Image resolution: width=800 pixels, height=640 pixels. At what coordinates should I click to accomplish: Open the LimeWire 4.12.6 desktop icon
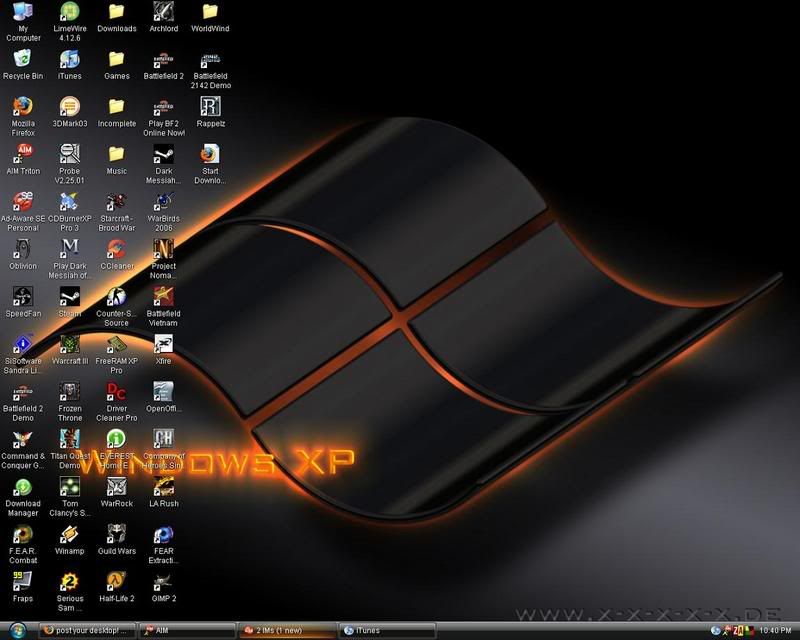coord(69,13)
